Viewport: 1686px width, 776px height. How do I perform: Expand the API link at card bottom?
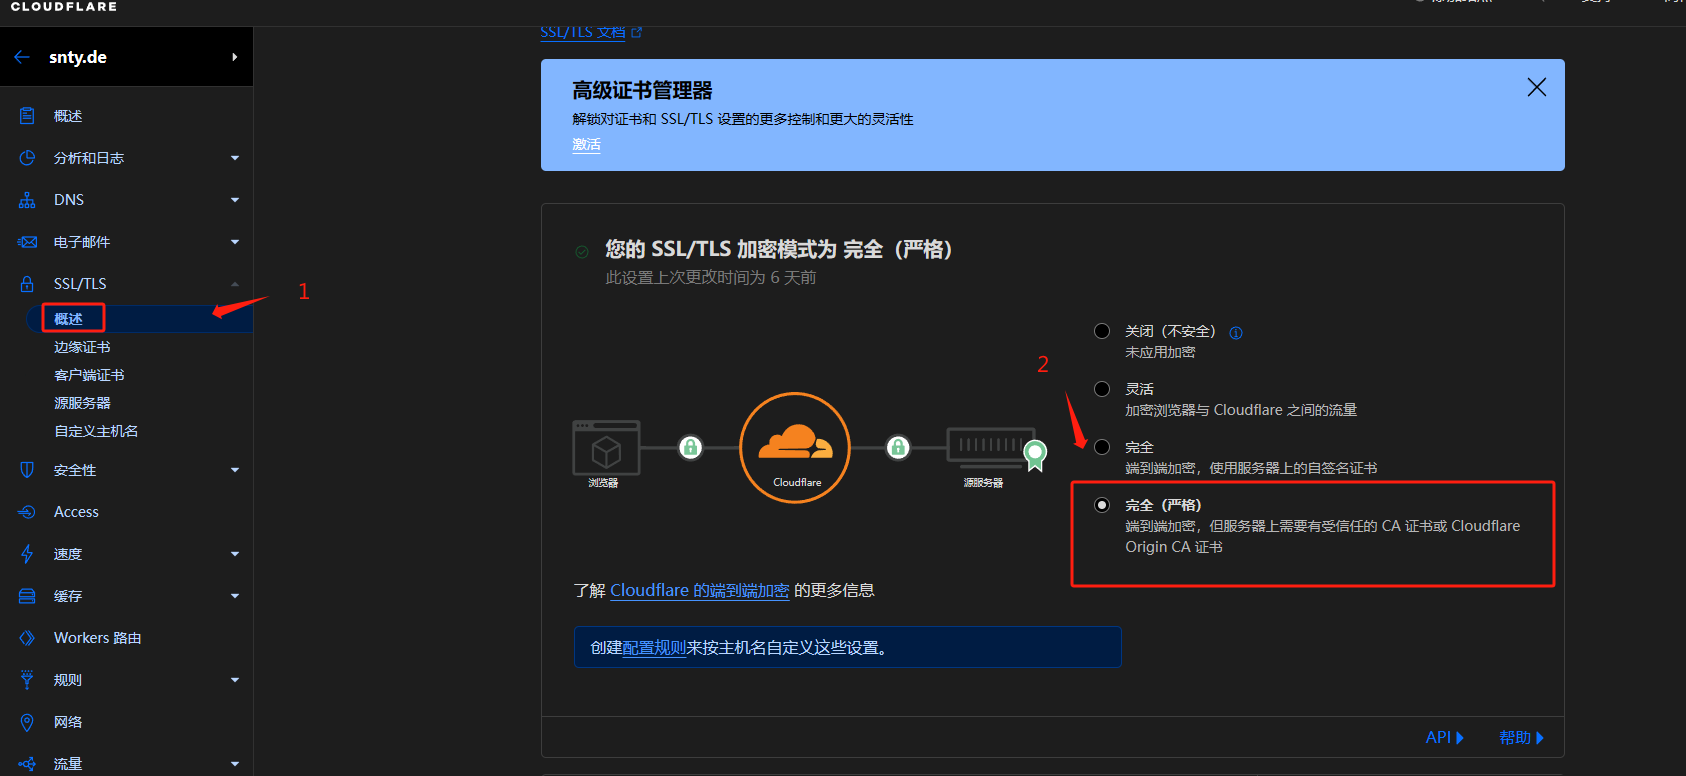coord(1444,737)
